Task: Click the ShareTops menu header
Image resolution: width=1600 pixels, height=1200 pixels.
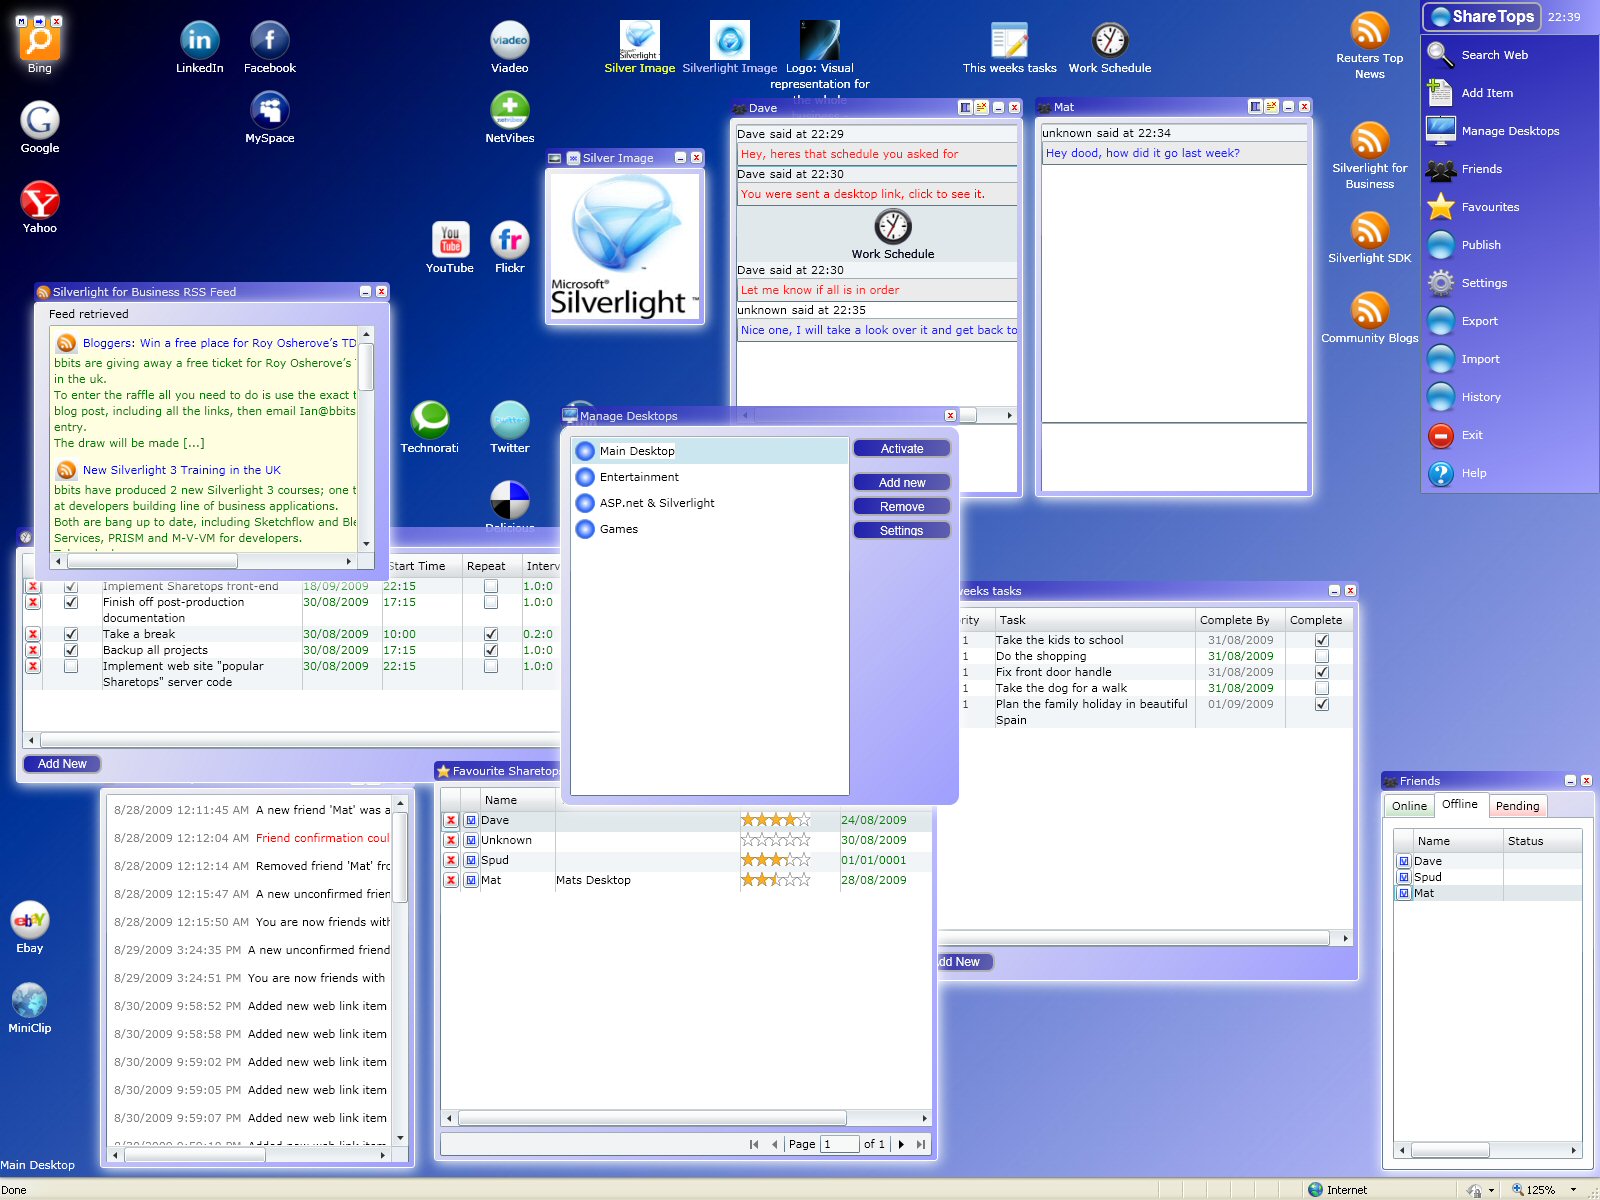Action: click(x=1483, y=17)
